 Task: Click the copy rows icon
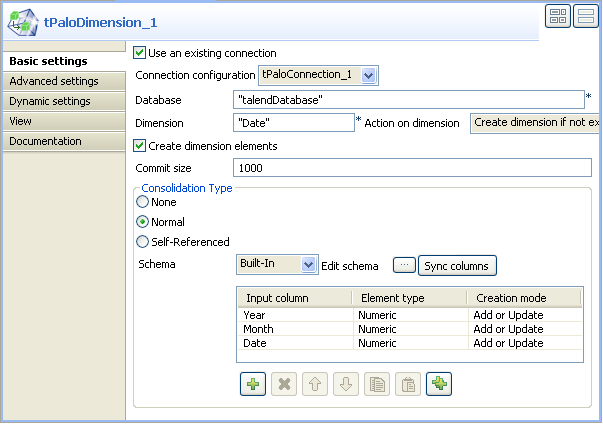pos(375,383)
